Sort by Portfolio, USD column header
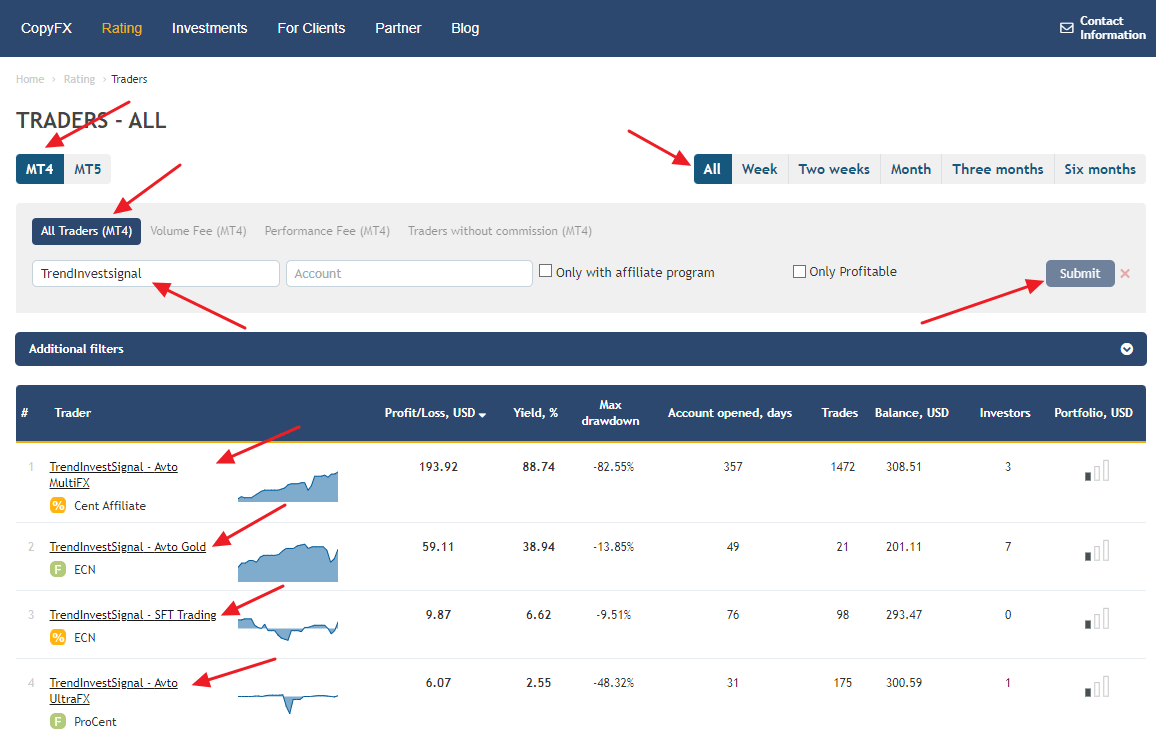1156x732 pixels. point(1093,413)
